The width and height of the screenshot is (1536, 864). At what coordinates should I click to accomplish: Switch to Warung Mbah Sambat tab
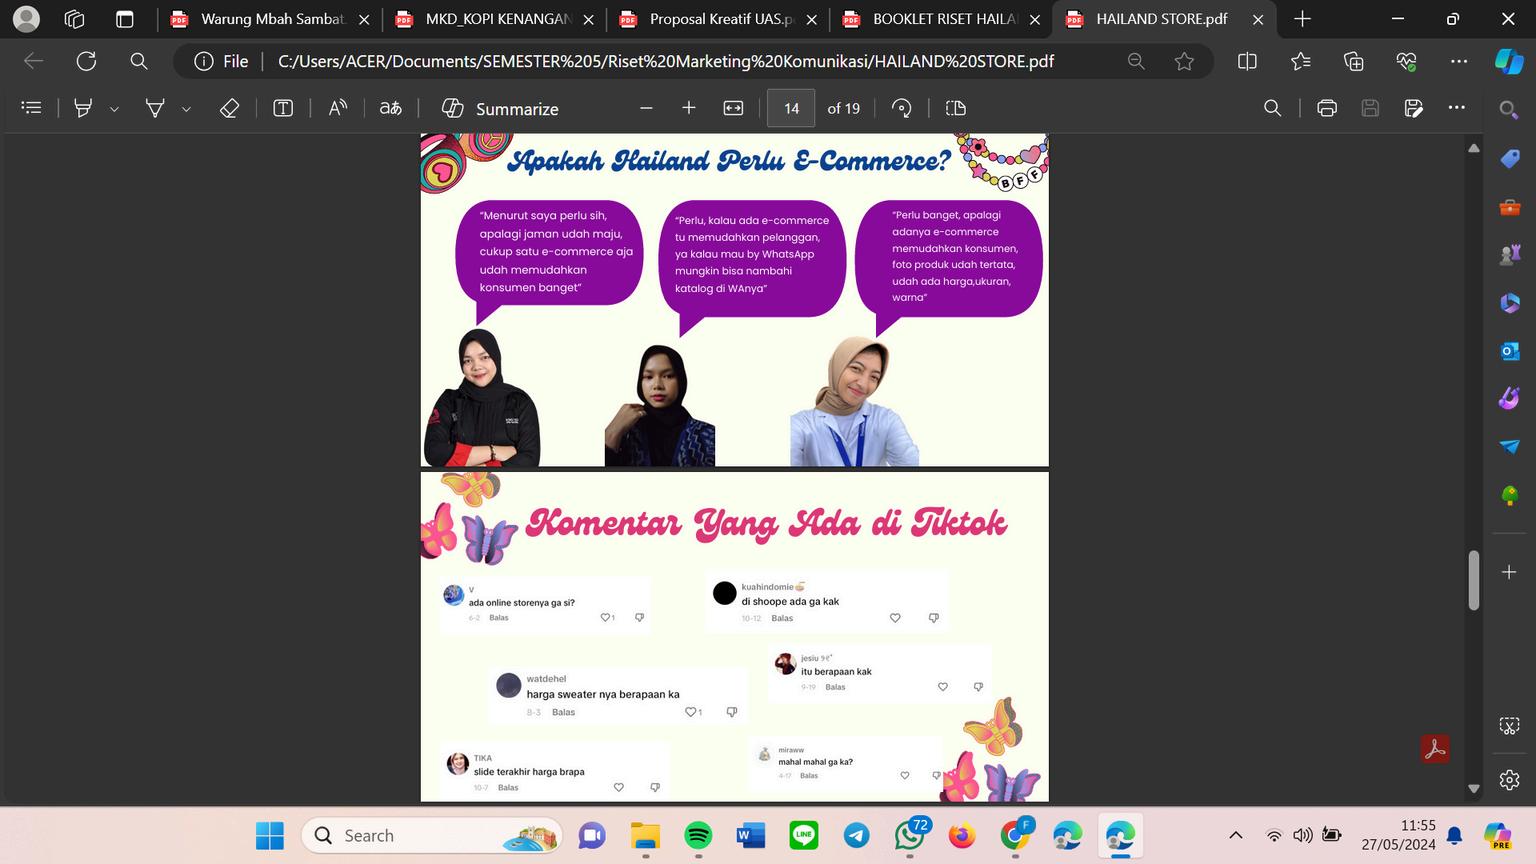(272, 19)
